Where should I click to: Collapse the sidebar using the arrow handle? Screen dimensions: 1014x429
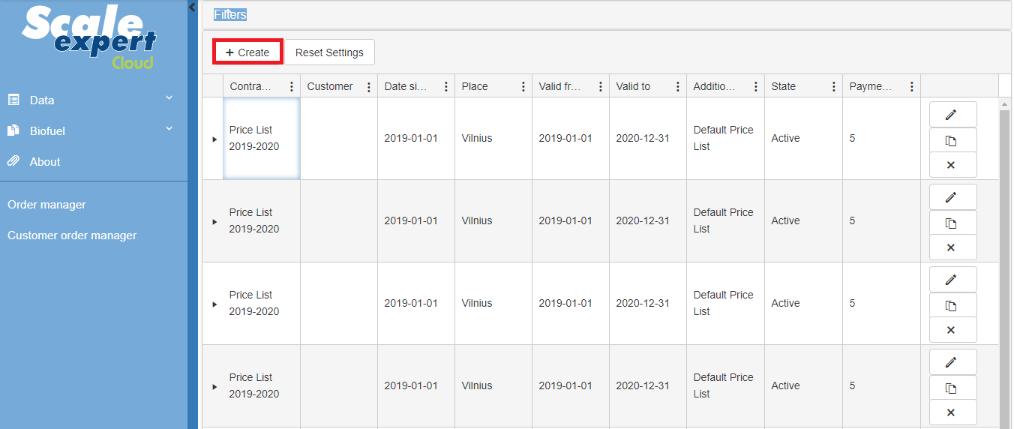192,7
